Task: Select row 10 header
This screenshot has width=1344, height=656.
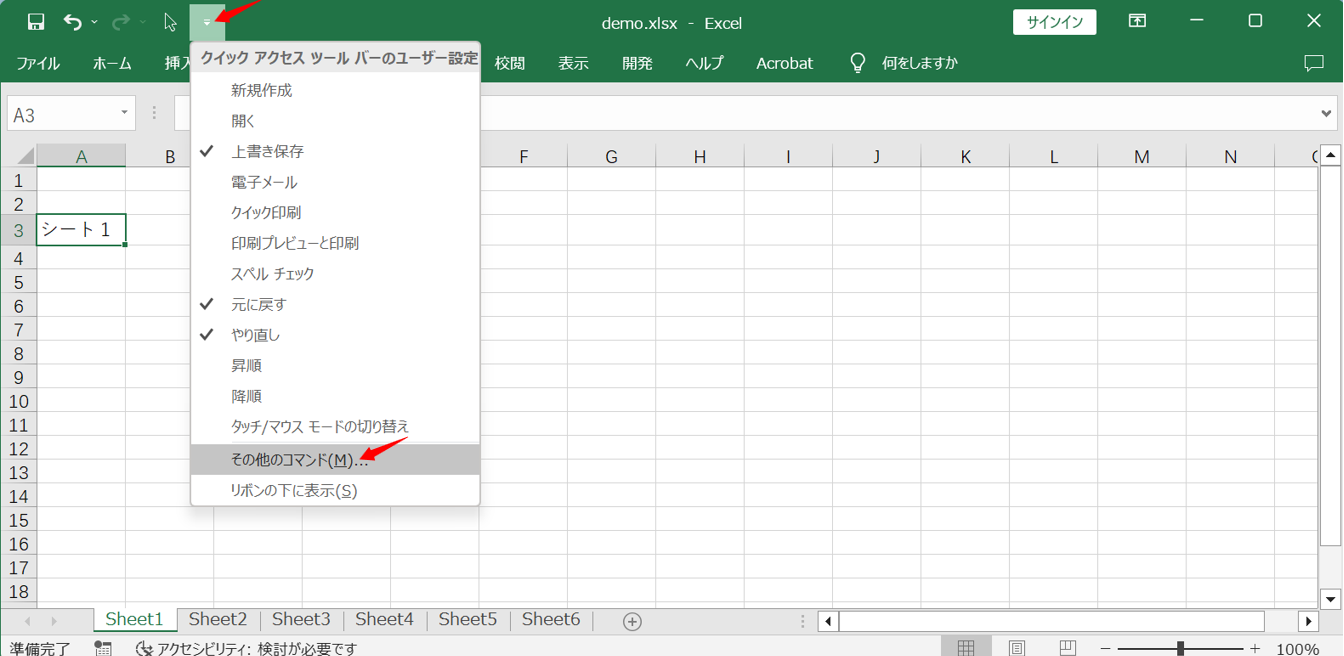Action: 18,401
